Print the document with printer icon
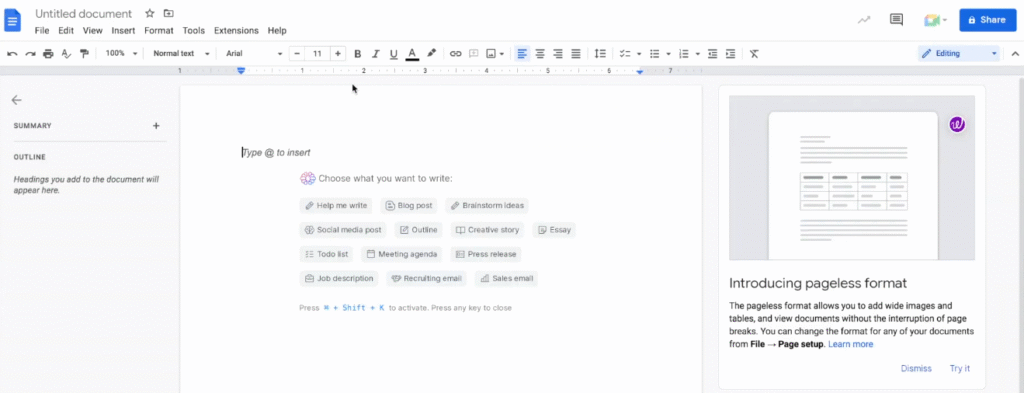The height and width of the screenshot is (393, 1024). point(48,54)
